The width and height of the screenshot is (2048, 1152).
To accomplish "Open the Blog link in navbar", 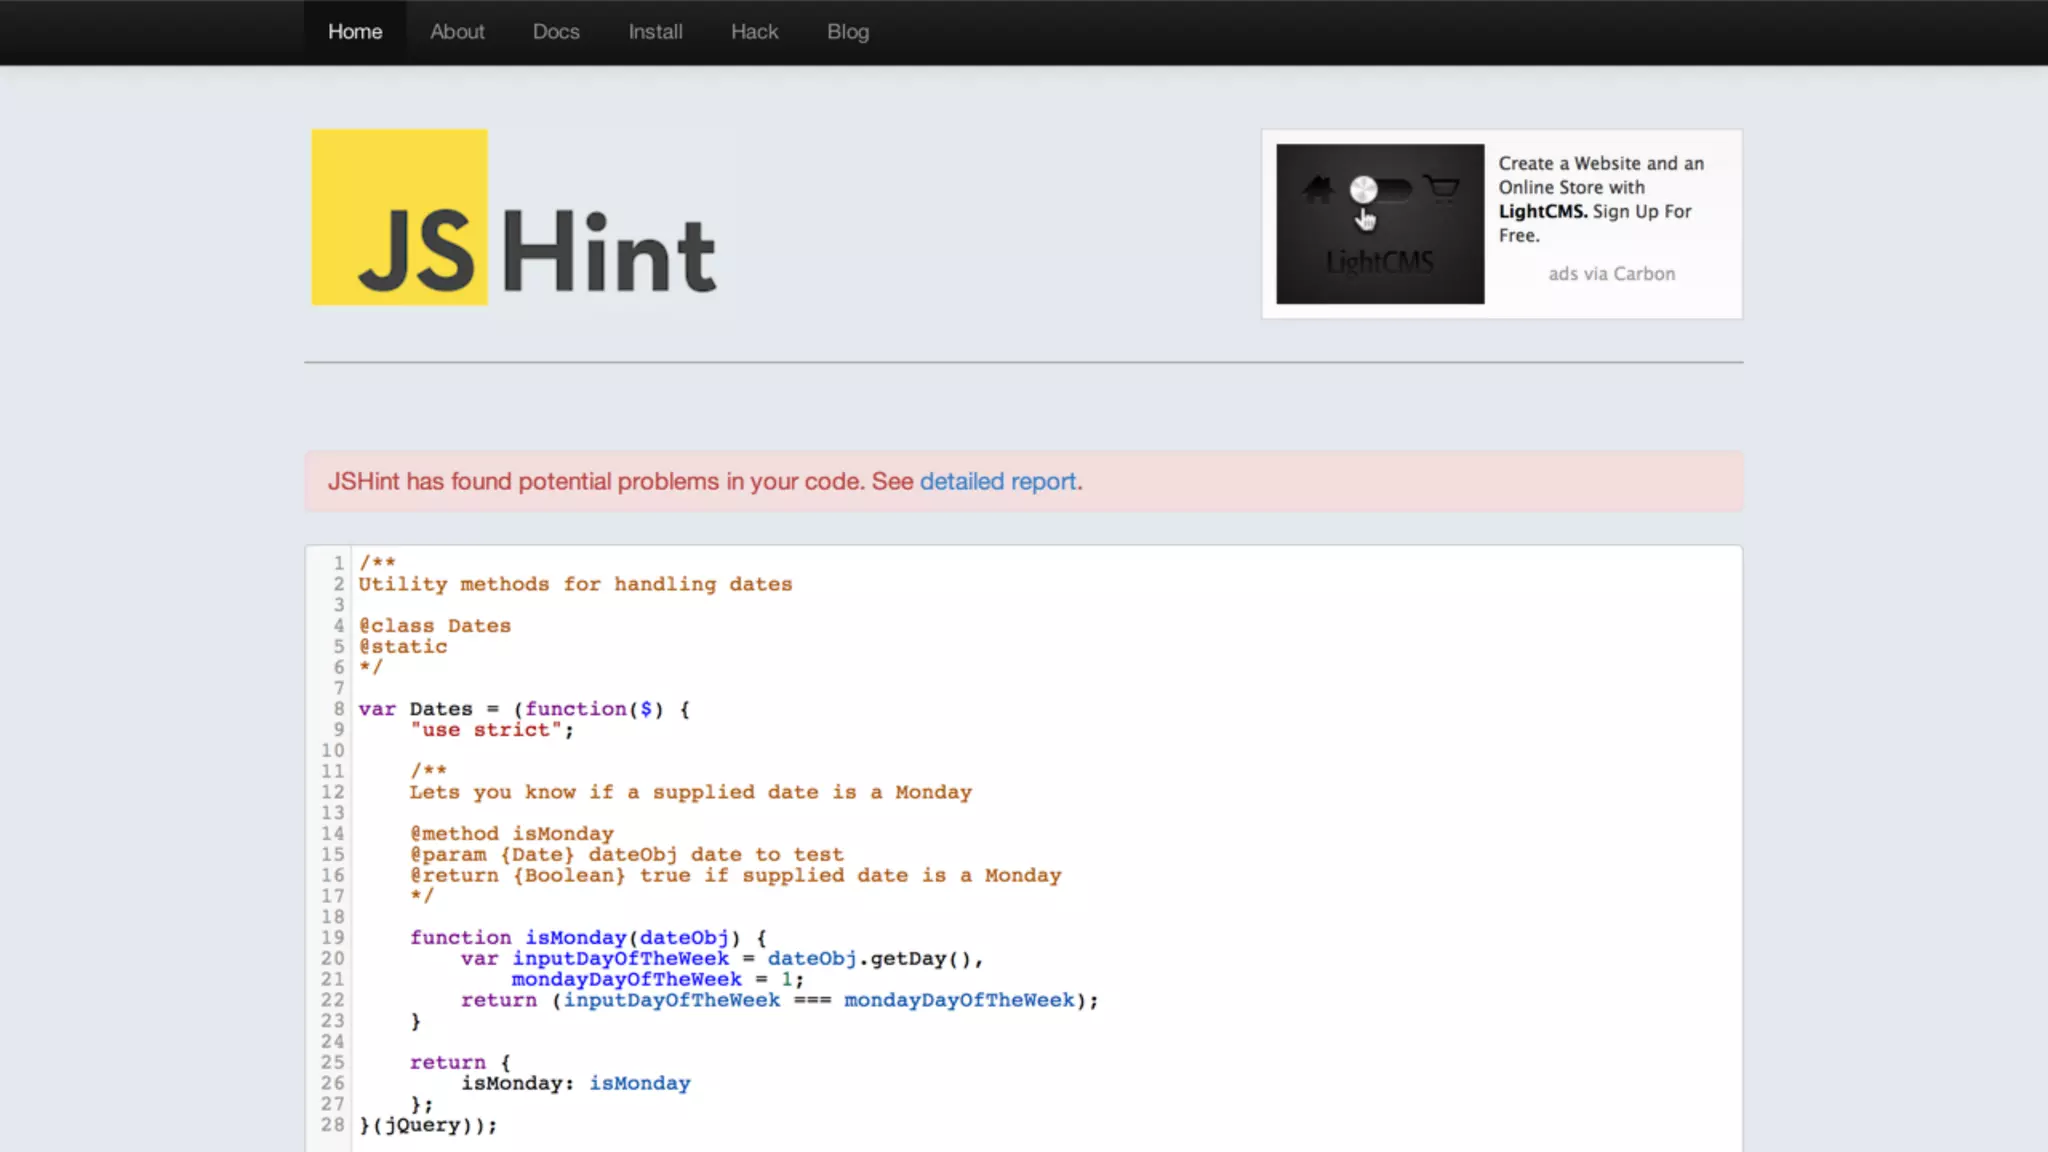I will [847, 32].
